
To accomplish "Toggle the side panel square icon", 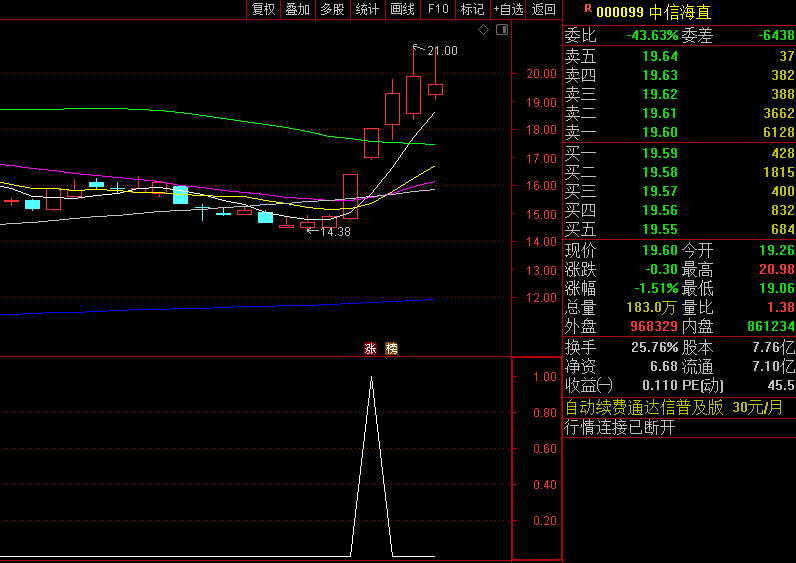I will coord(502,30).
